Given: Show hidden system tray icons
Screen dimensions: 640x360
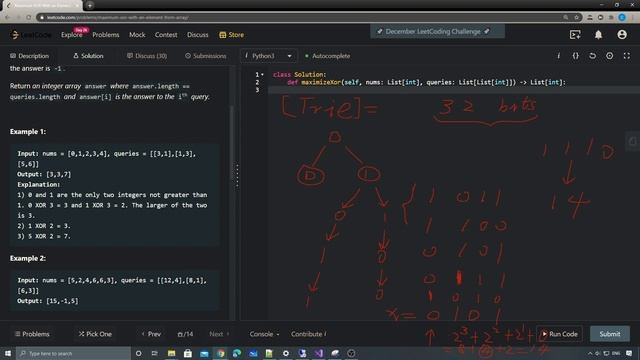Looking at the screenshot, I should point(590,353).
